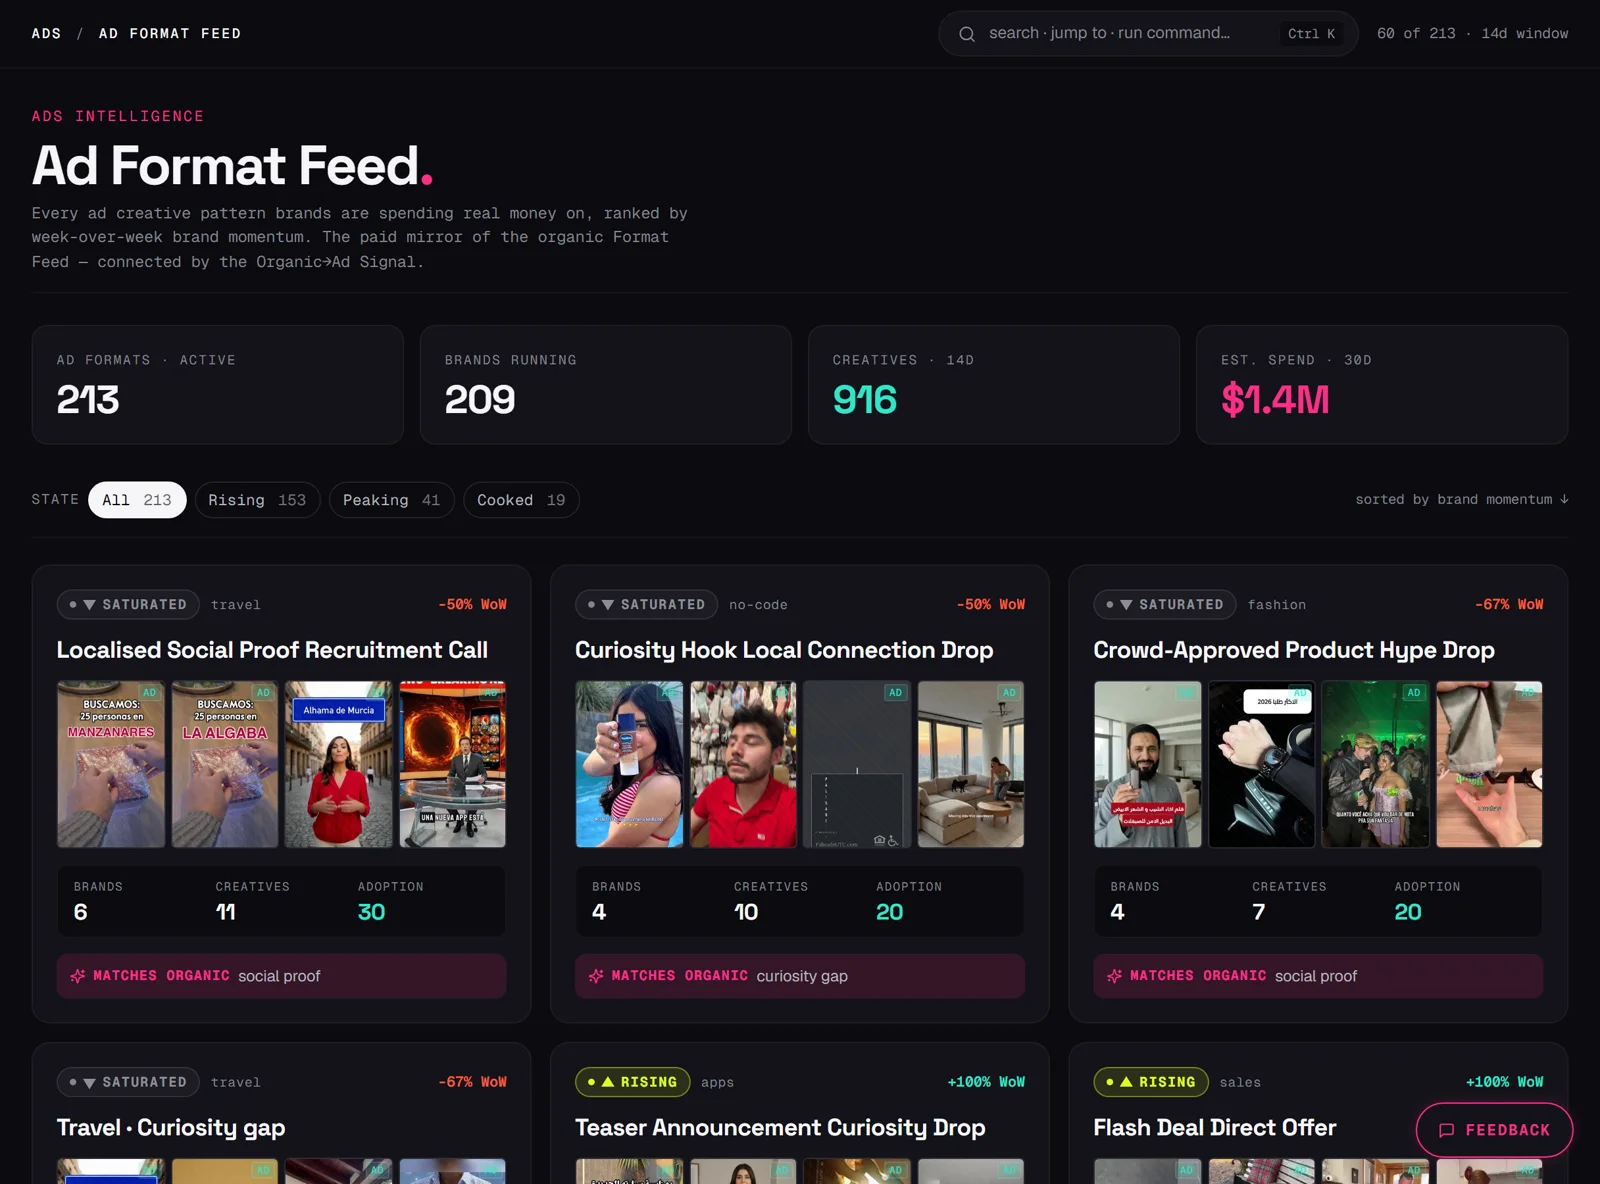Image resolution: width=1600 pixels, height=1184 pixels.
Task: Click +100% WoW on Teaser Announcement card
Action: tap(986, 1082)
